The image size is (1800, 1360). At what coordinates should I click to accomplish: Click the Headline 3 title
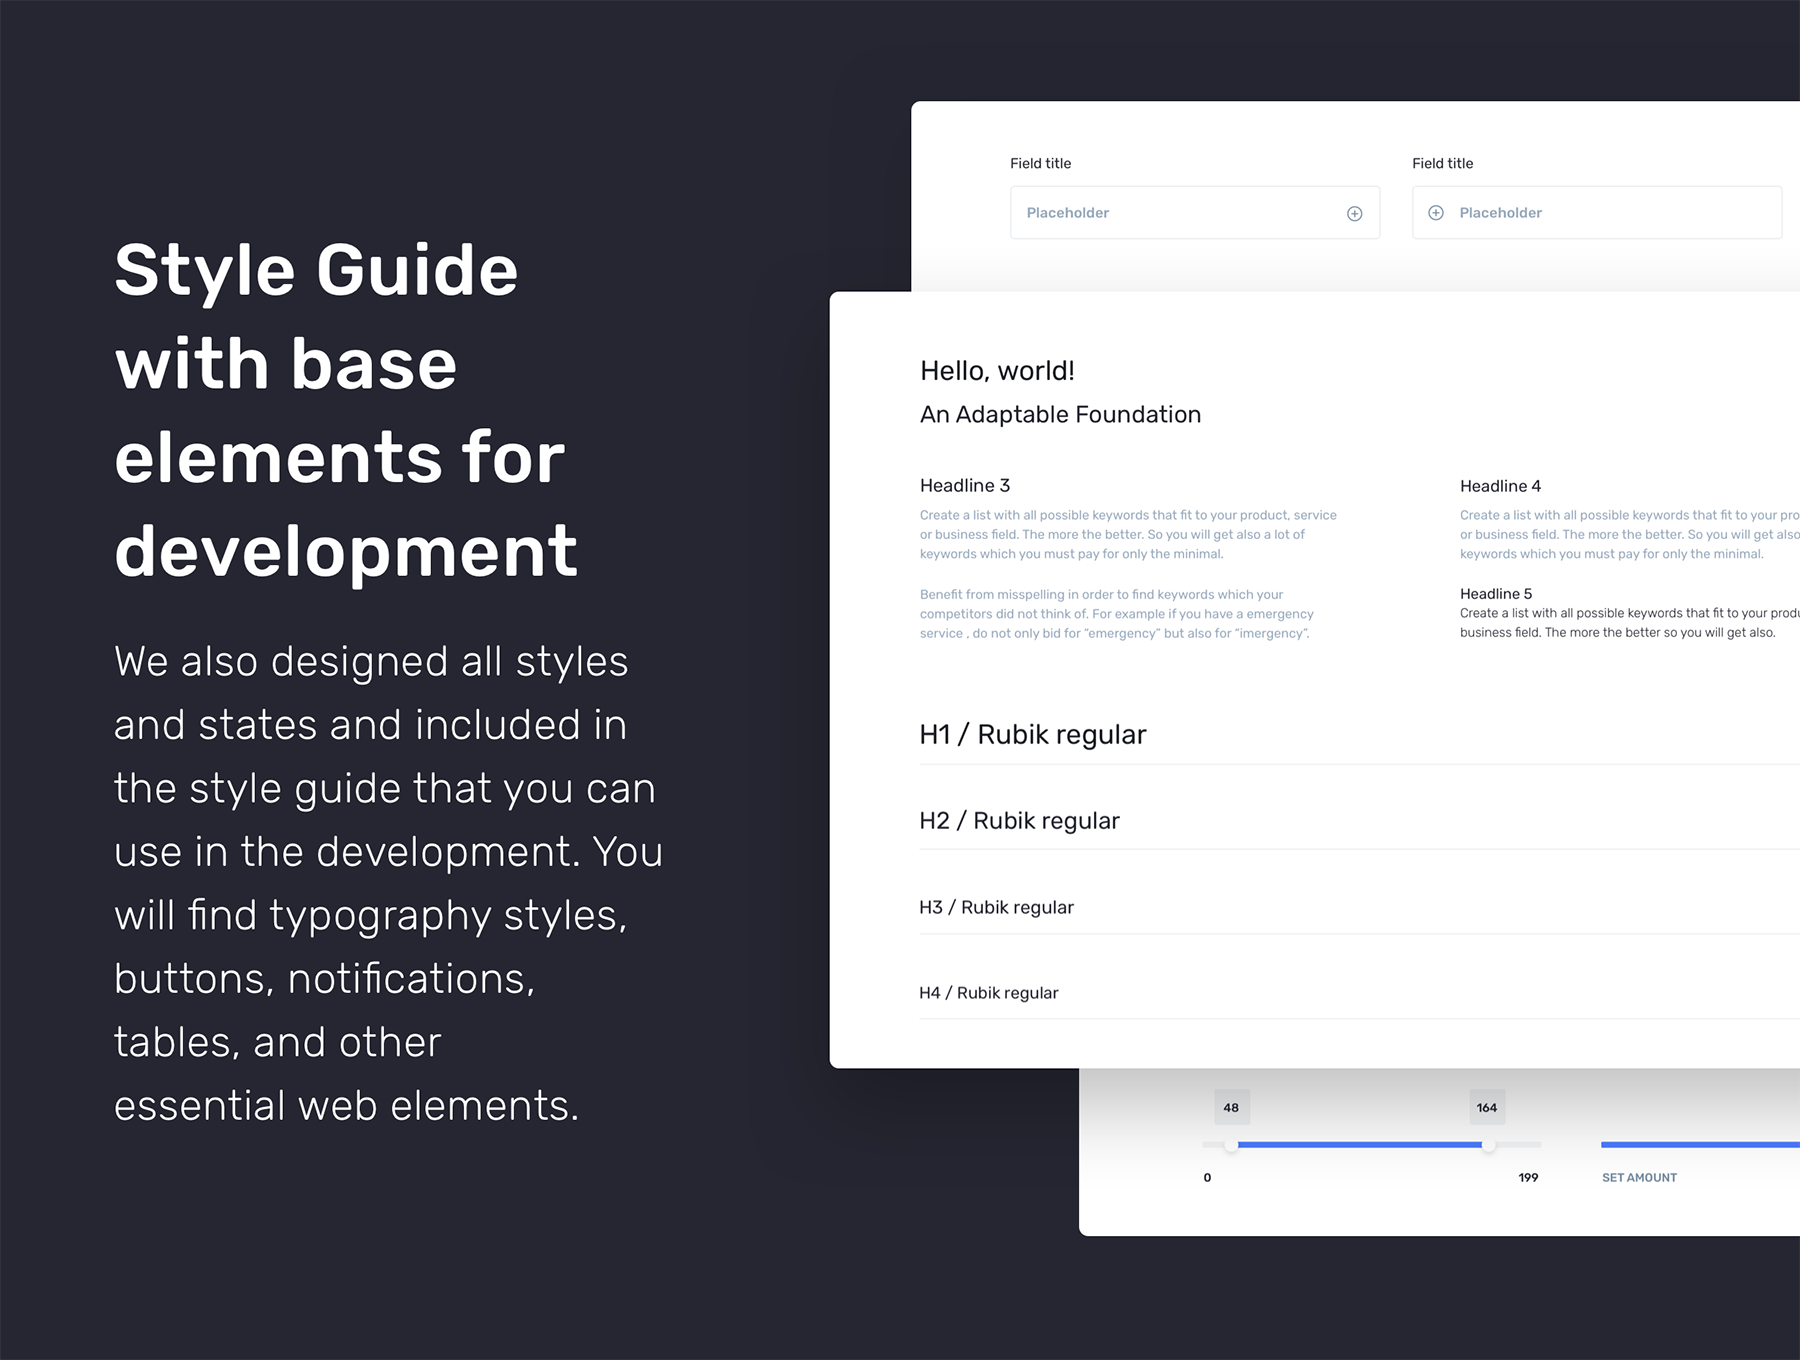[x=964, y=485]
